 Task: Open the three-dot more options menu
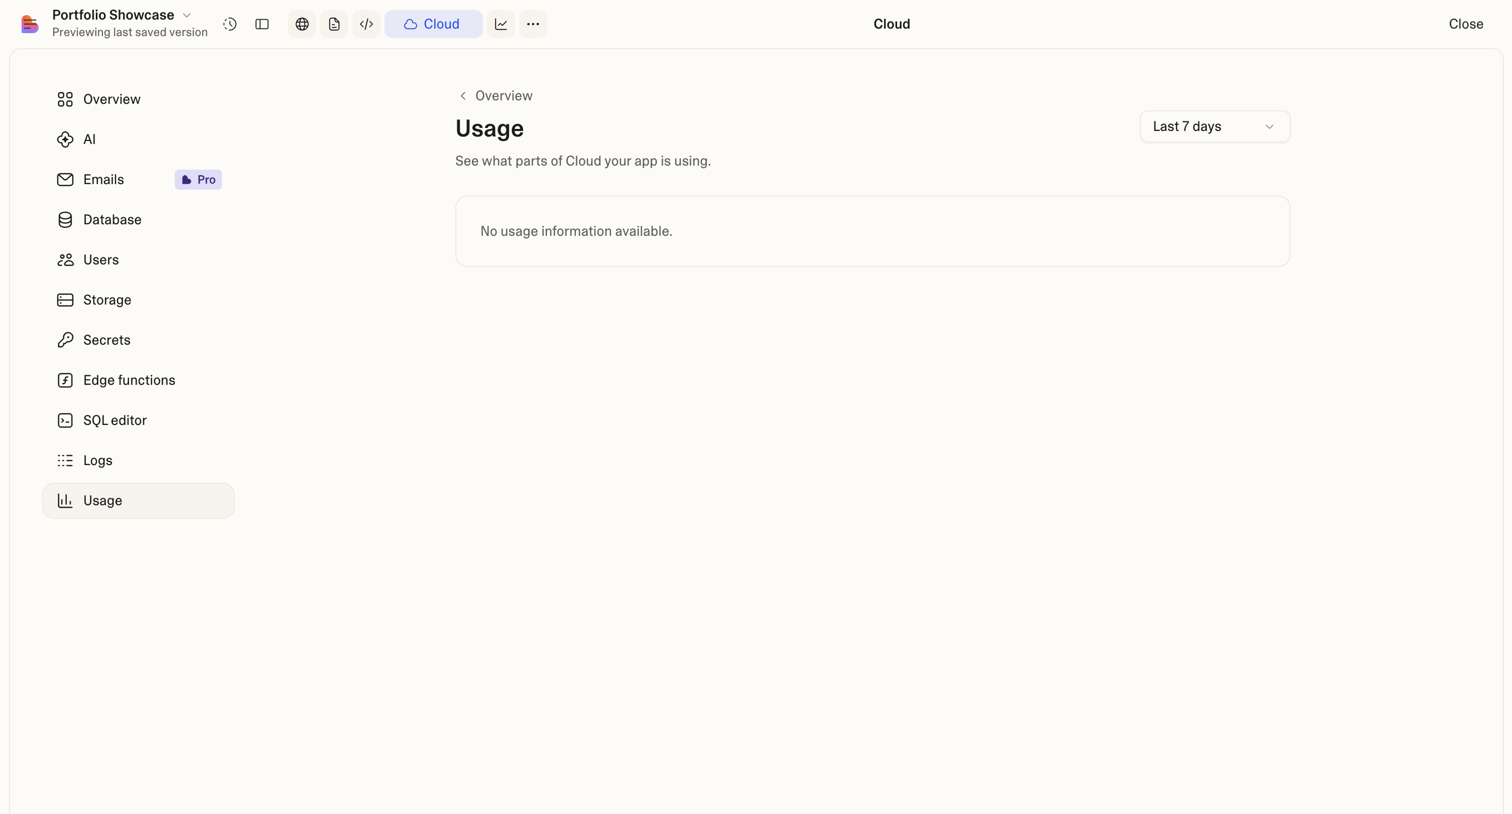point(533,24)
